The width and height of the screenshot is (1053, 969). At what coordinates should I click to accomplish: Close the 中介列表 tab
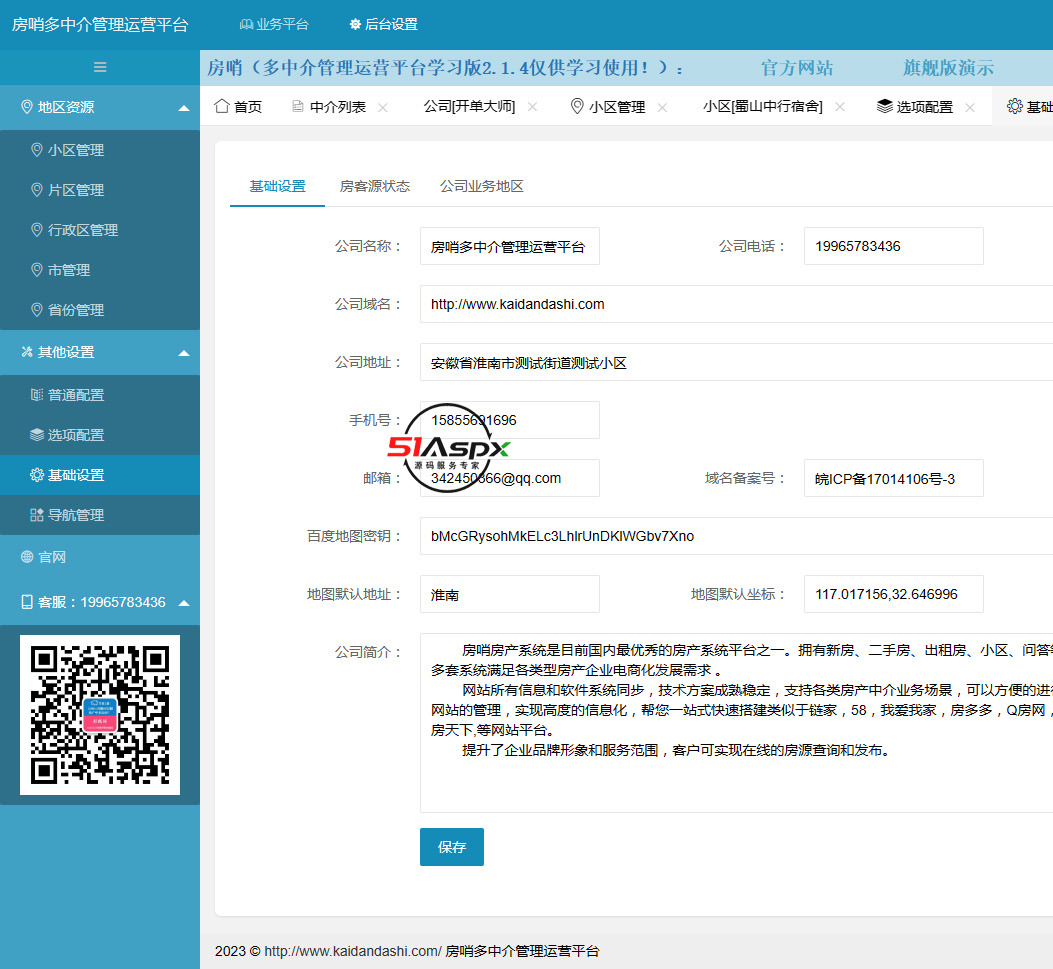pyautogui.click(x=383, y=107)
